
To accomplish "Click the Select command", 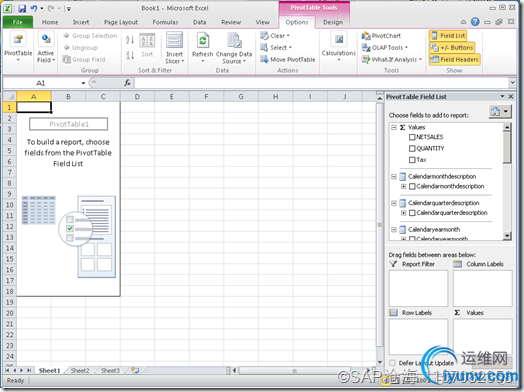I will [x=276, y=47].
